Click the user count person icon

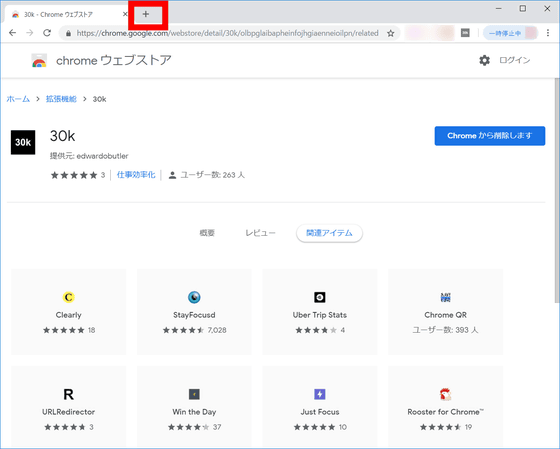click(172, 175)
